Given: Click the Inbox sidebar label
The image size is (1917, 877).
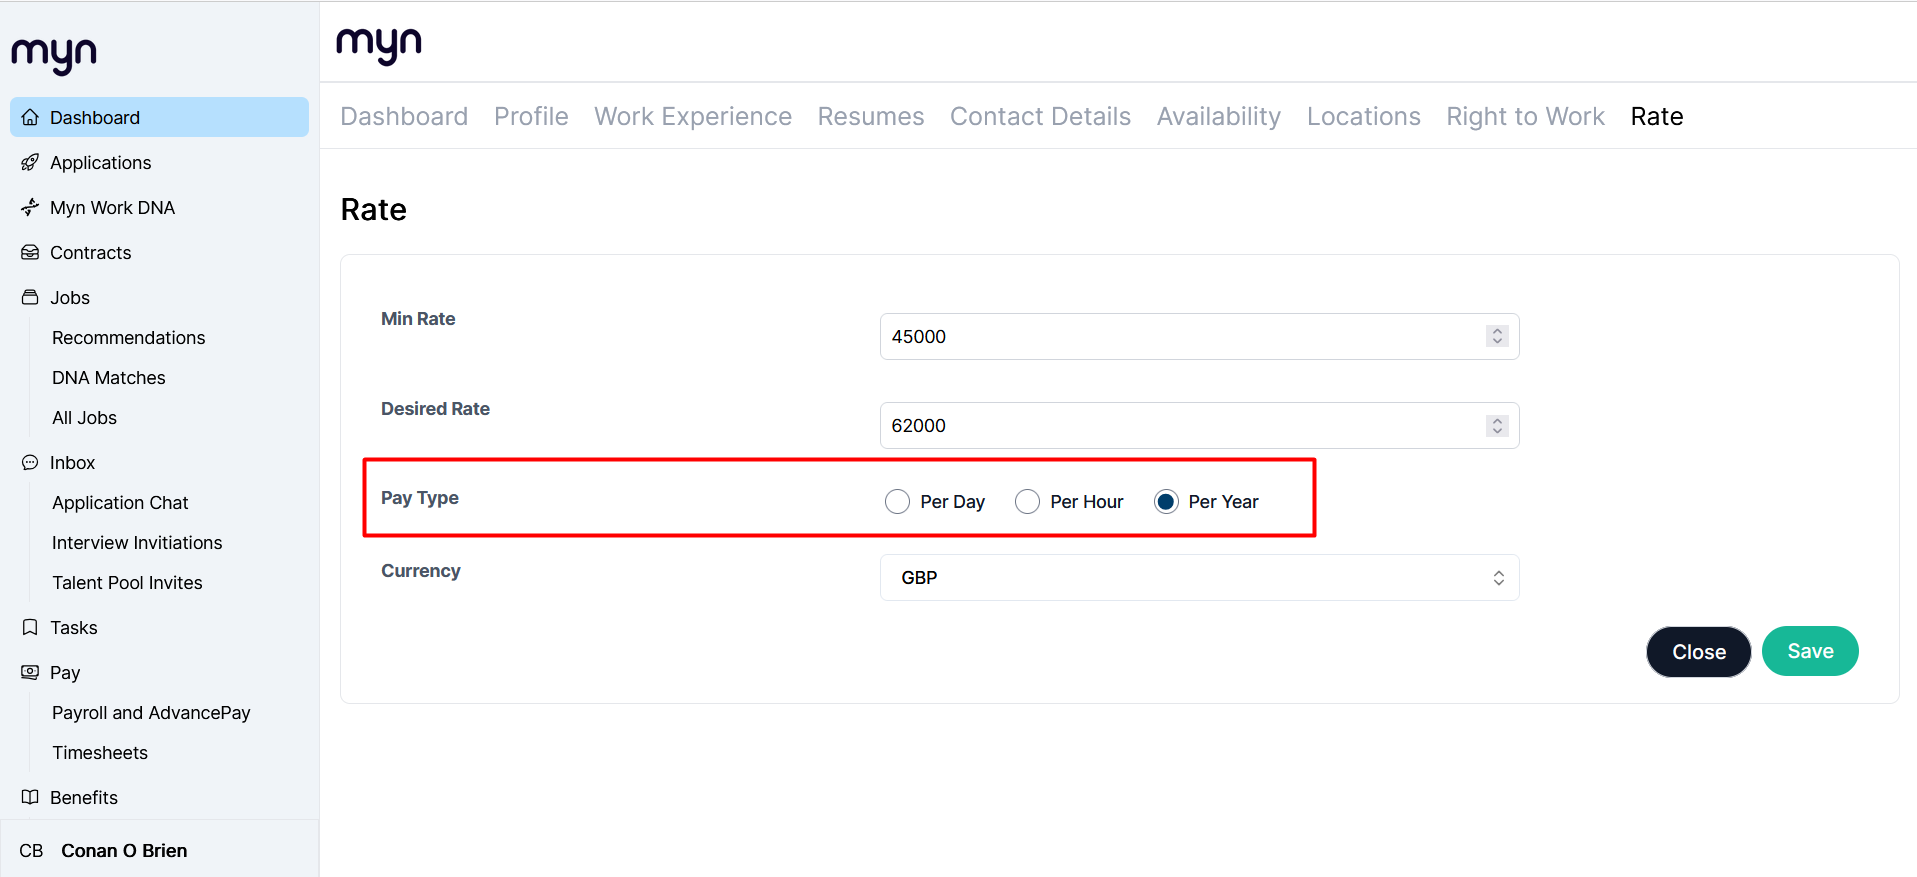Looking at the screenshot, I should coord(72,462).
